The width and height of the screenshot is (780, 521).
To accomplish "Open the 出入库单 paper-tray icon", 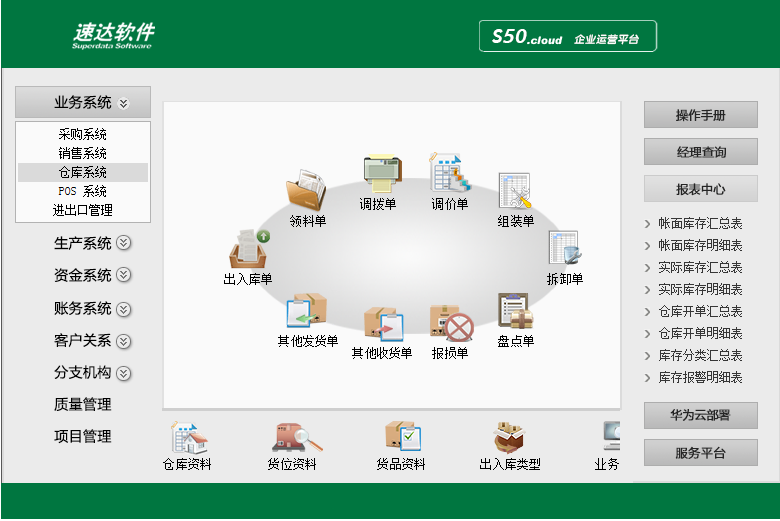I will [249, 249].
